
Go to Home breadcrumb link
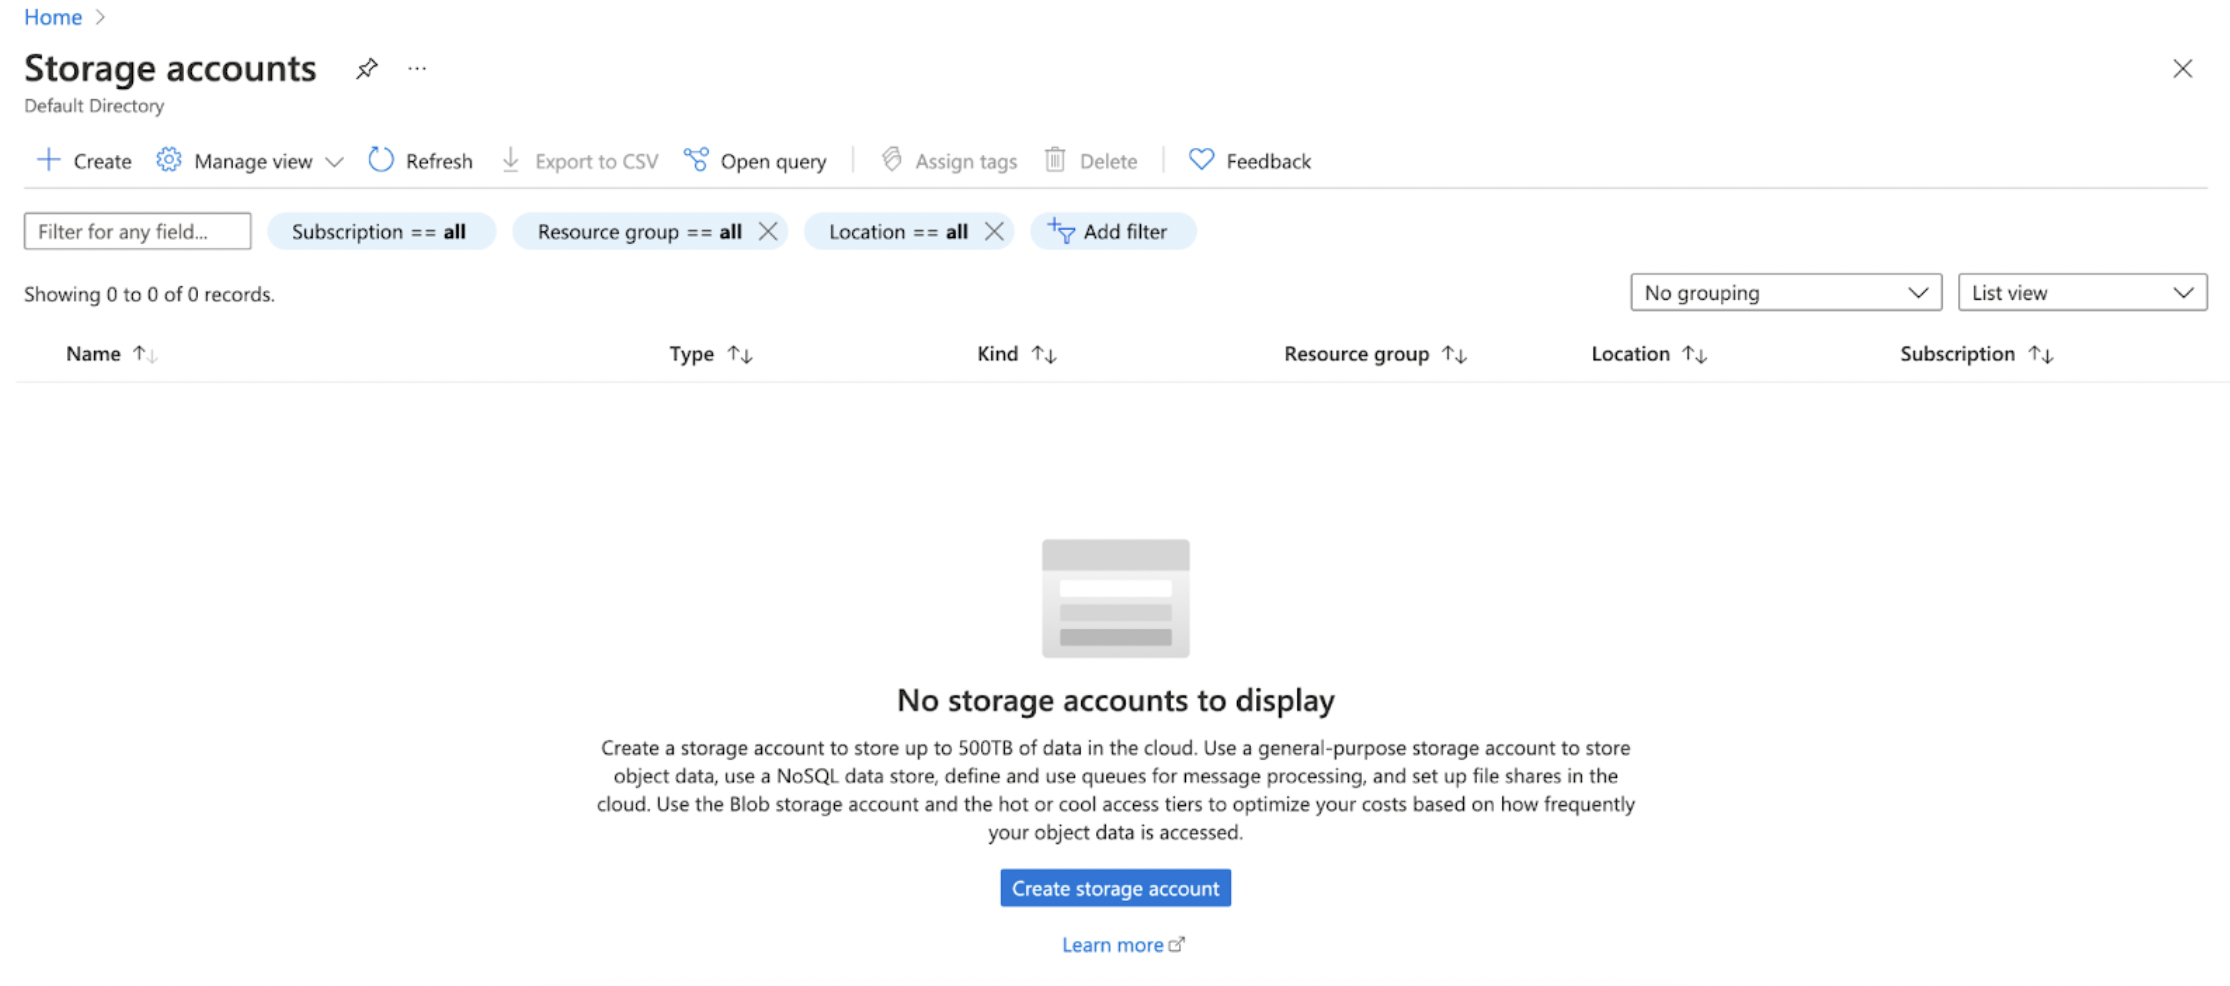(x=53, y=17)
